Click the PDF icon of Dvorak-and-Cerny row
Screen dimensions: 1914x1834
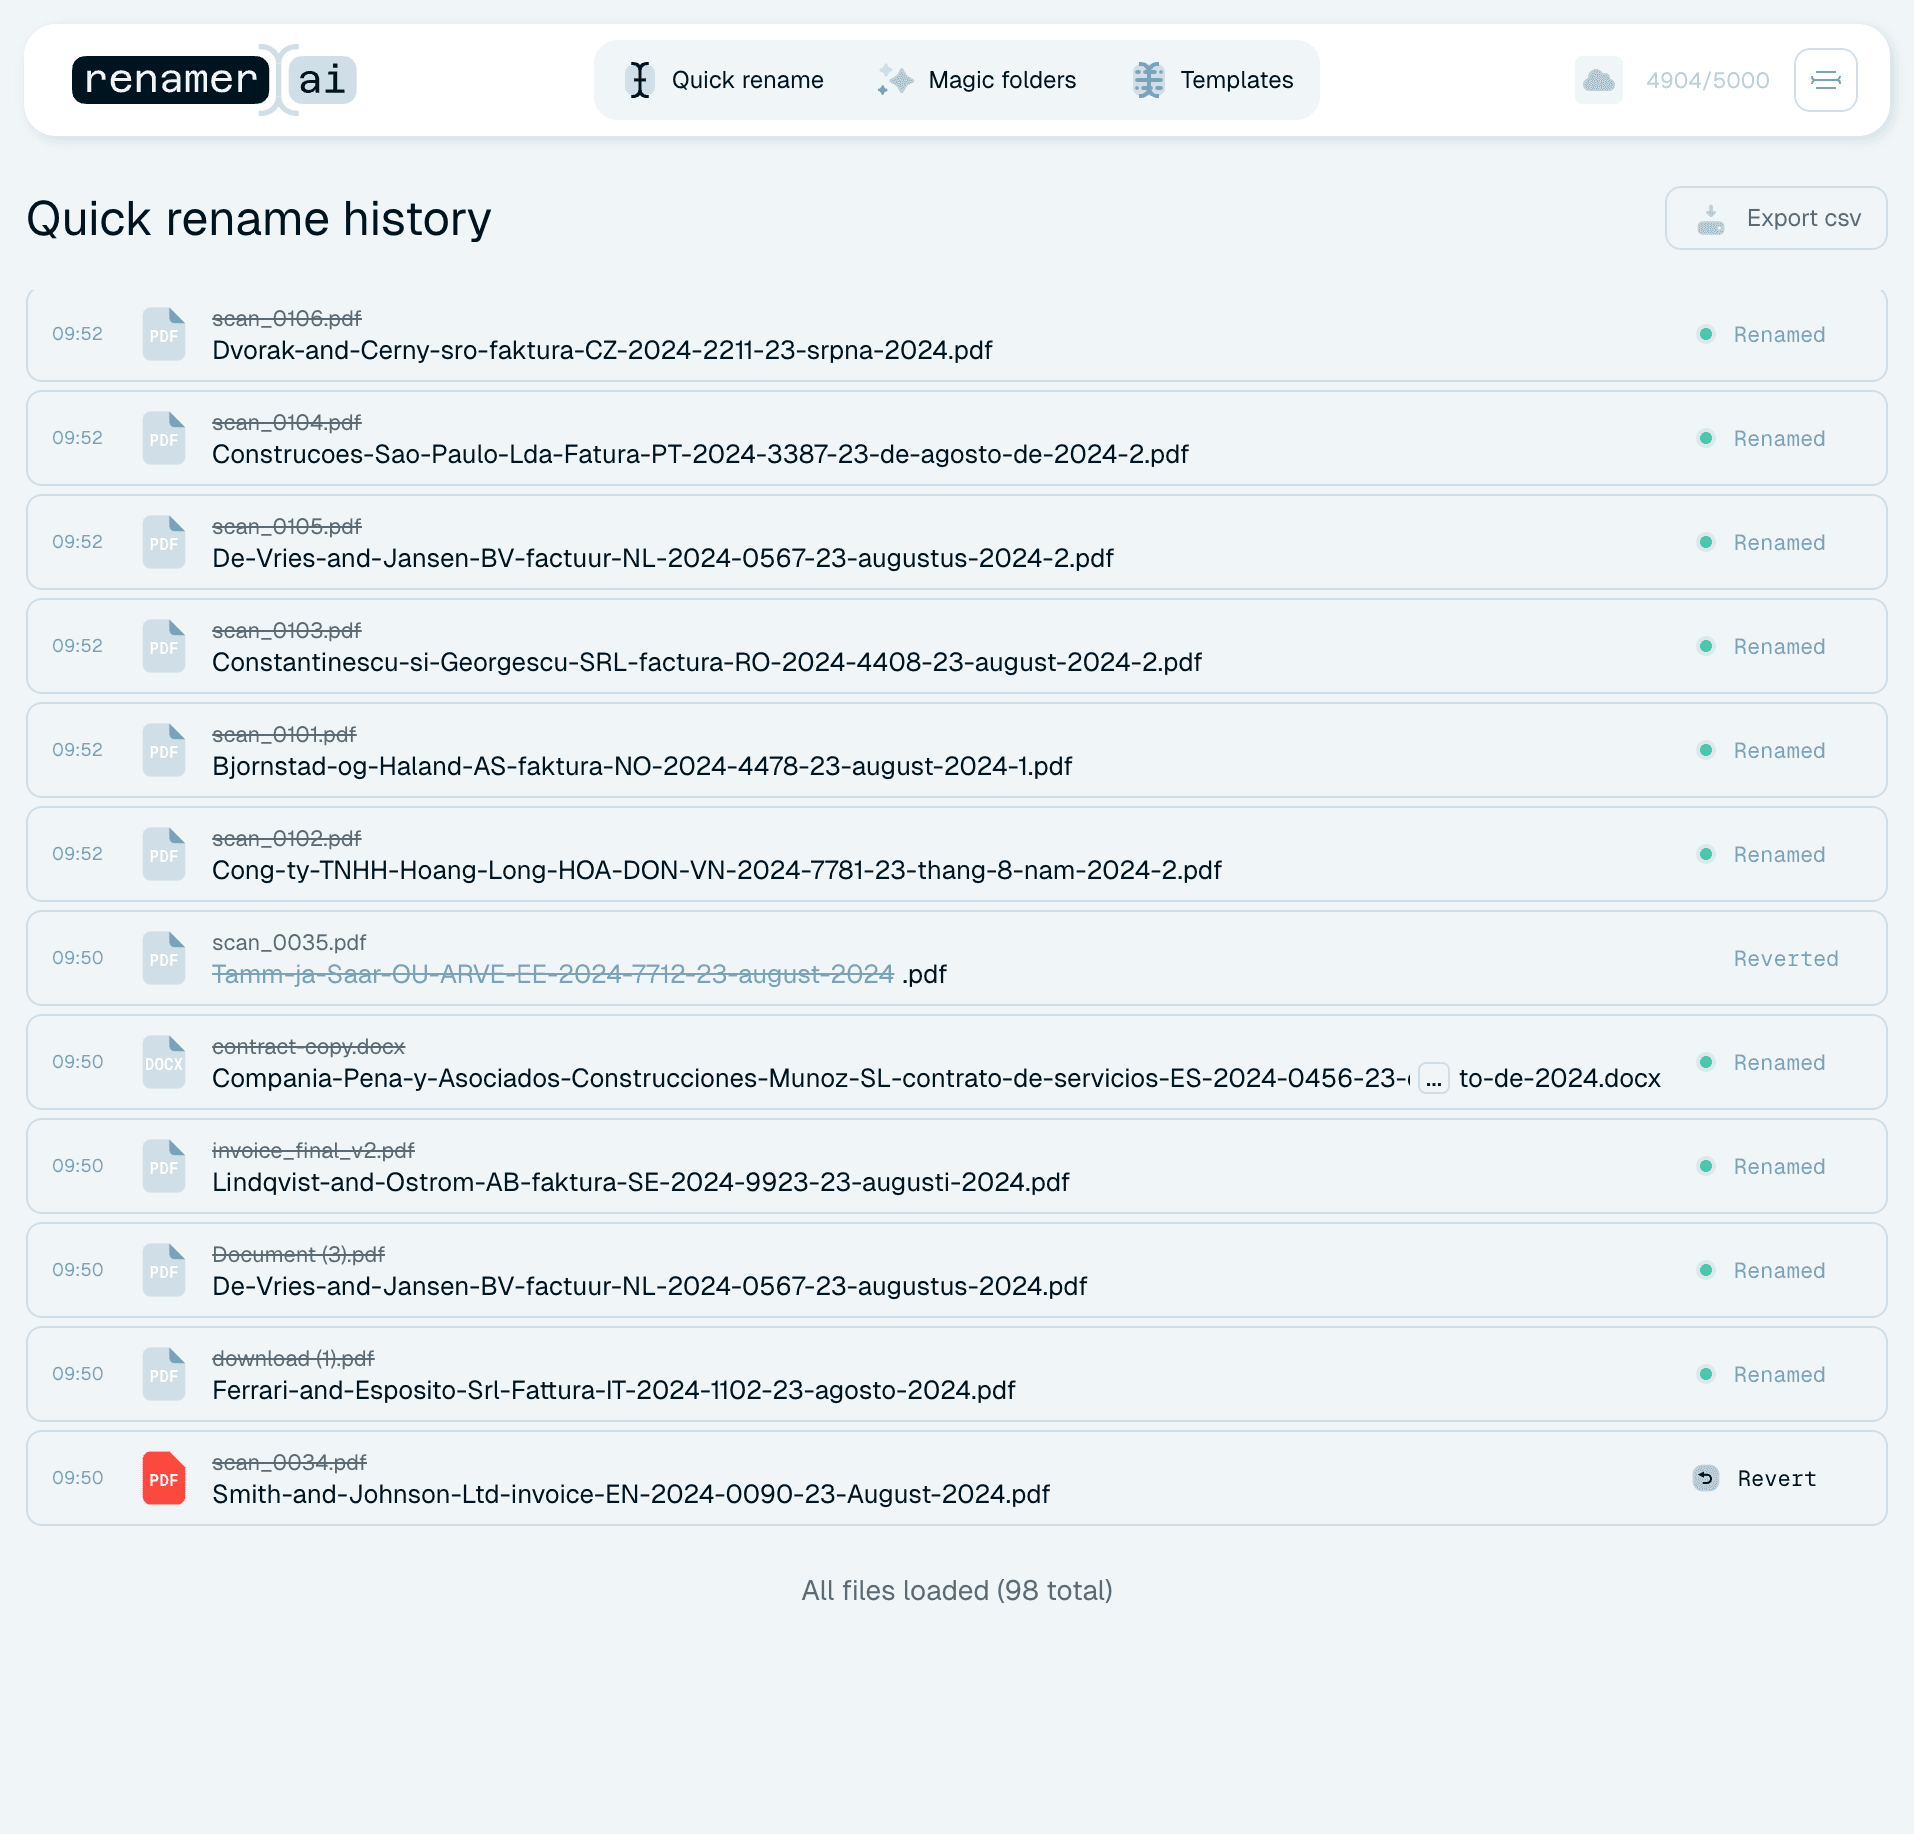pyautogui.click(x=164, y=334)
